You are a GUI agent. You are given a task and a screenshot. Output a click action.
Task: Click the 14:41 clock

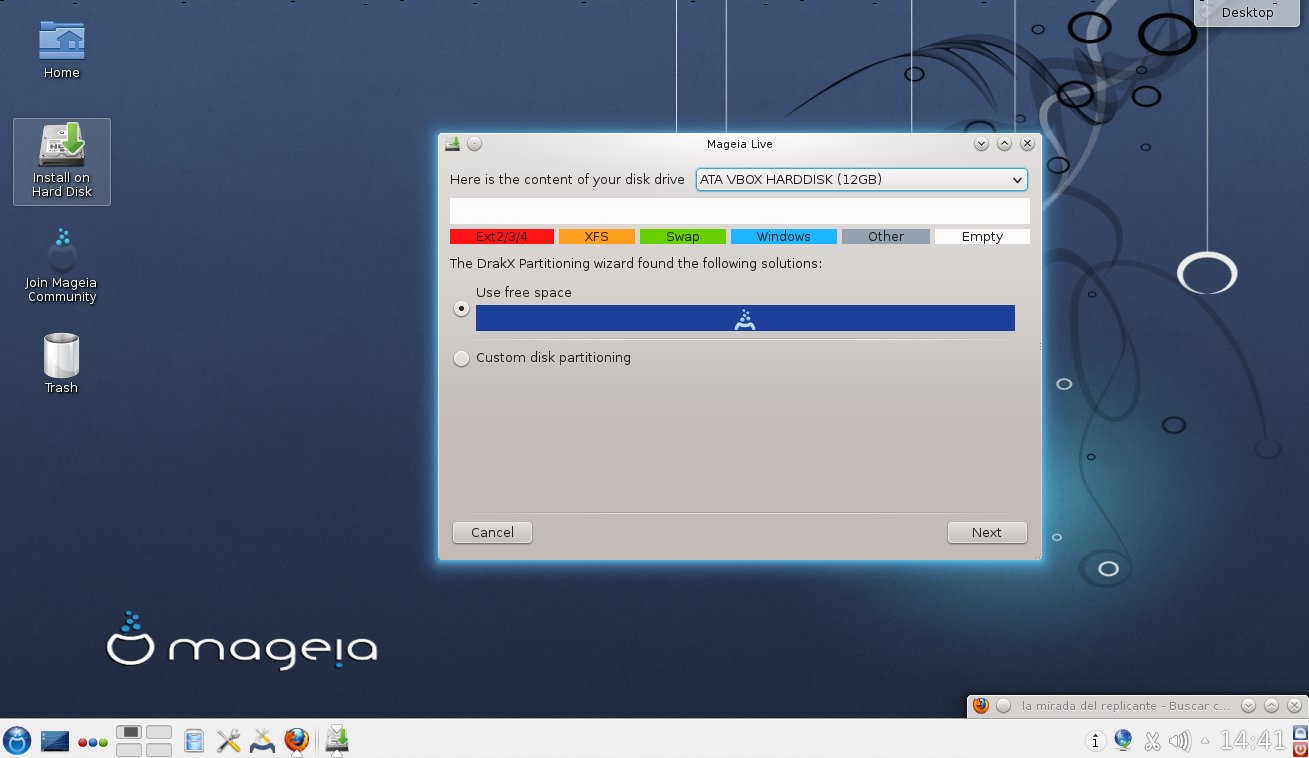point(1253,741)
